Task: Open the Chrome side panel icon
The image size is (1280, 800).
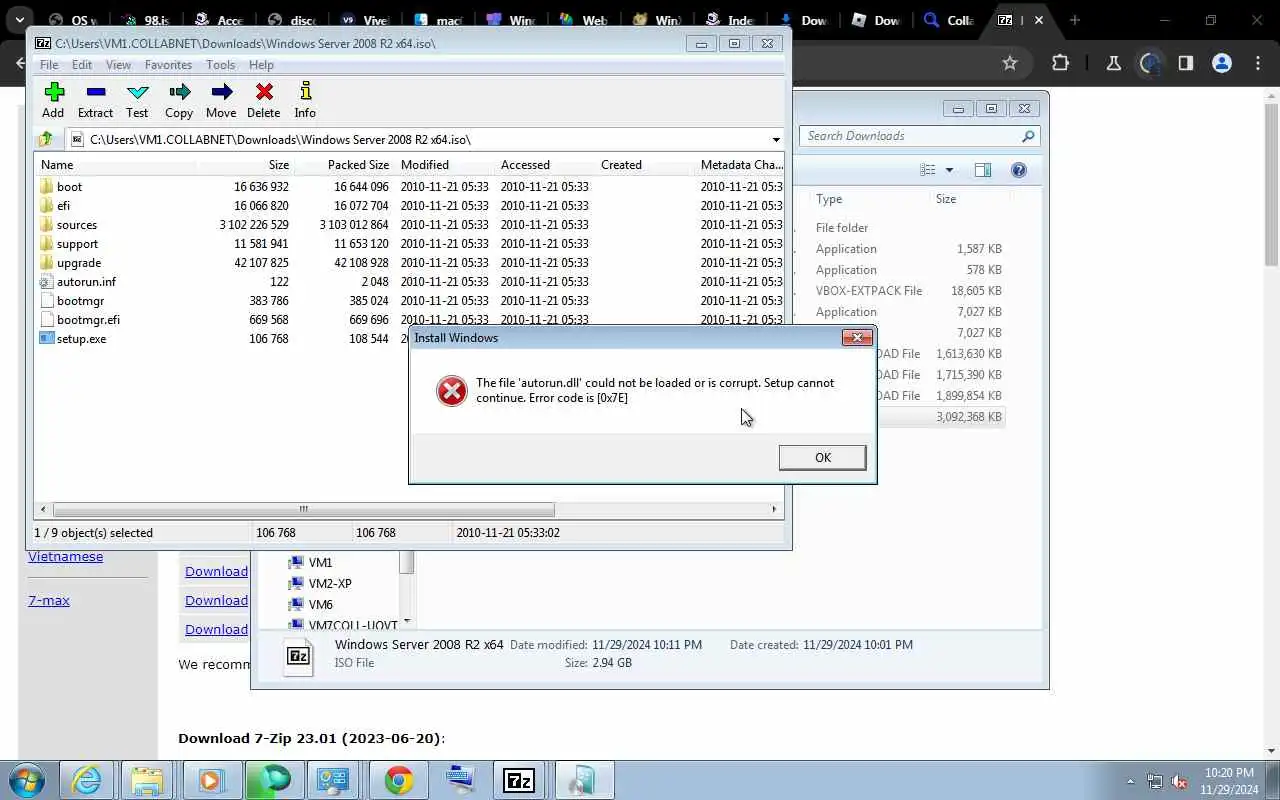Action: point(1185,63)
